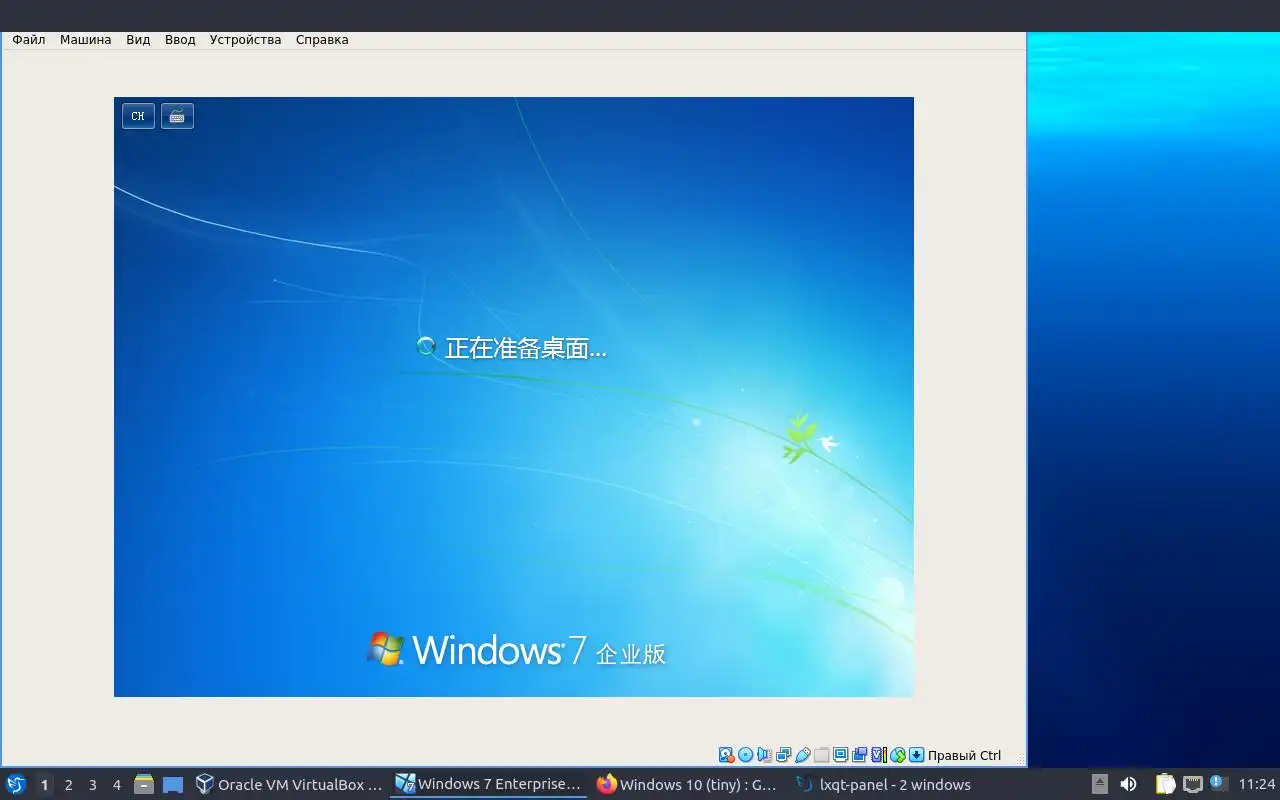This screenshot has width=1280, height=800.
Task: Click the removable media eject tray icon
Action: coord(1099,784)
